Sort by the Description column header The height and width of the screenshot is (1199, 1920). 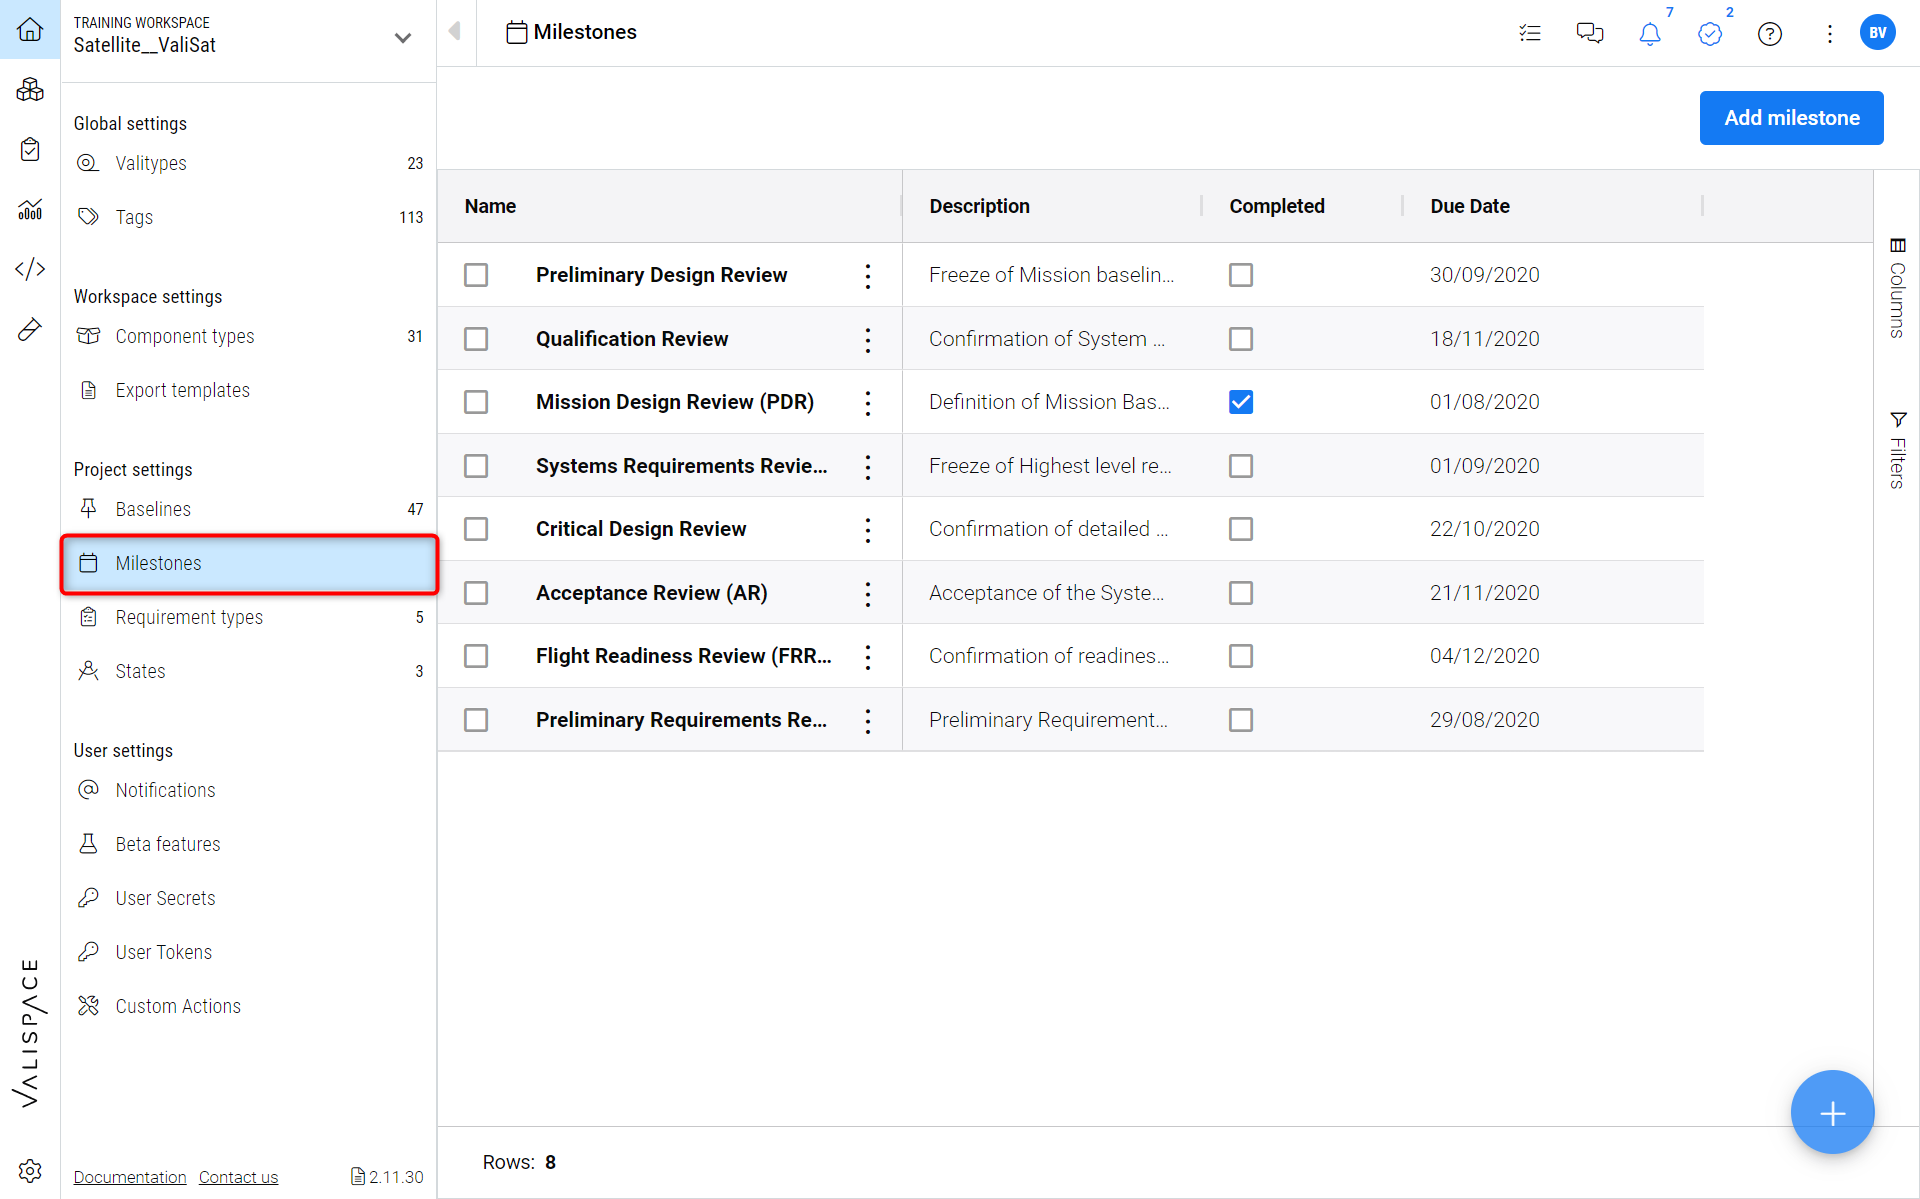click(979, 206)
